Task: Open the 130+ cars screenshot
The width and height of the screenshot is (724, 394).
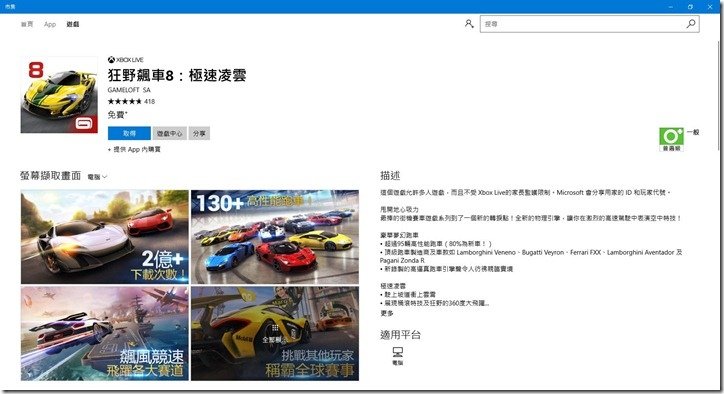Action: (275, 237)
